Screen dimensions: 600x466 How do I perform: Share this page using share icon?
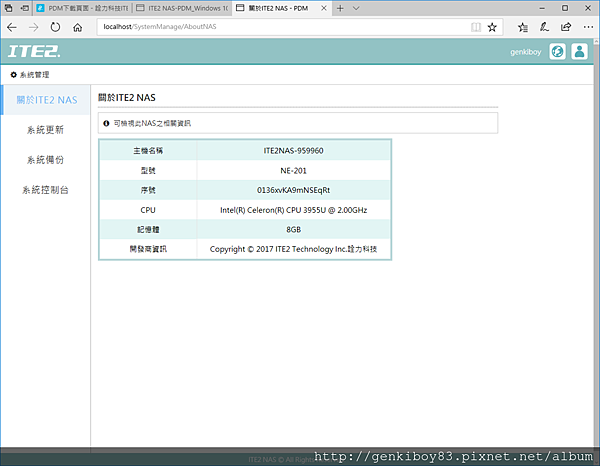pos(566,27)
